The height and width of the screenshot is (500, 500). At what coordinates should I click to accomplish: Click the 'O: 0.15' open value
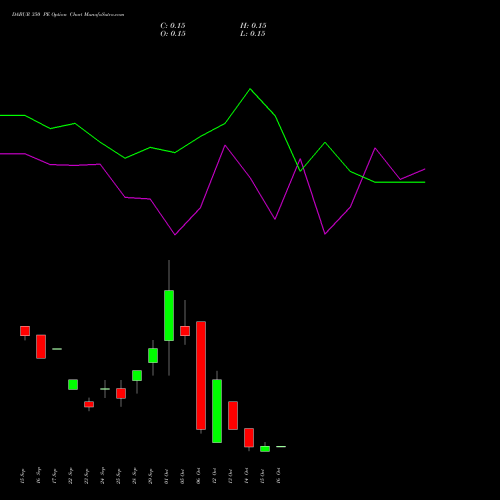coord(173,34)
